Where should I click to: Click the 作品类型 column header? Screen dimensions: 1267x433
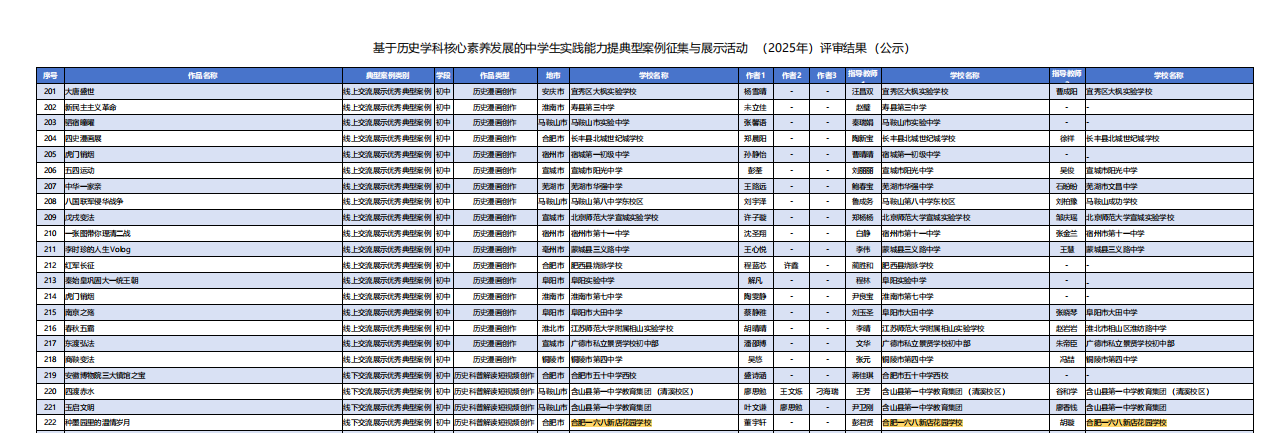coord(495,75)
